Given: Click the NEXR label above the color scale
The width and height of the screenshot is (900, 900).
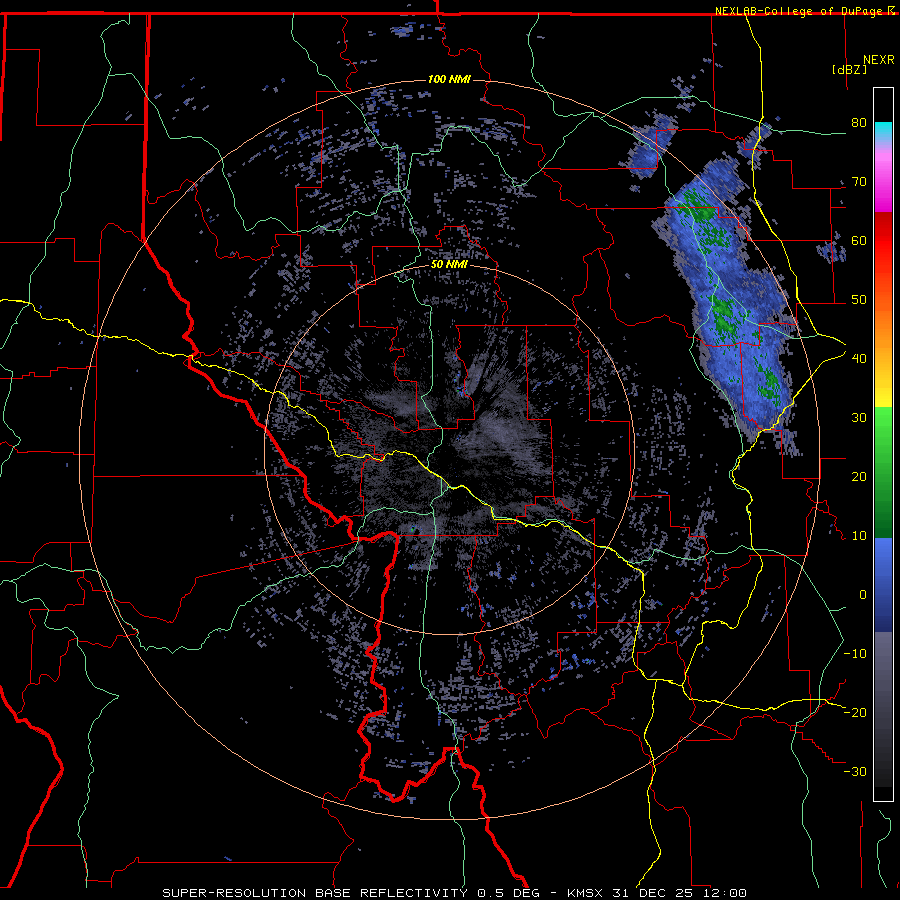Looking at the screenshot, I should (879, 60).
